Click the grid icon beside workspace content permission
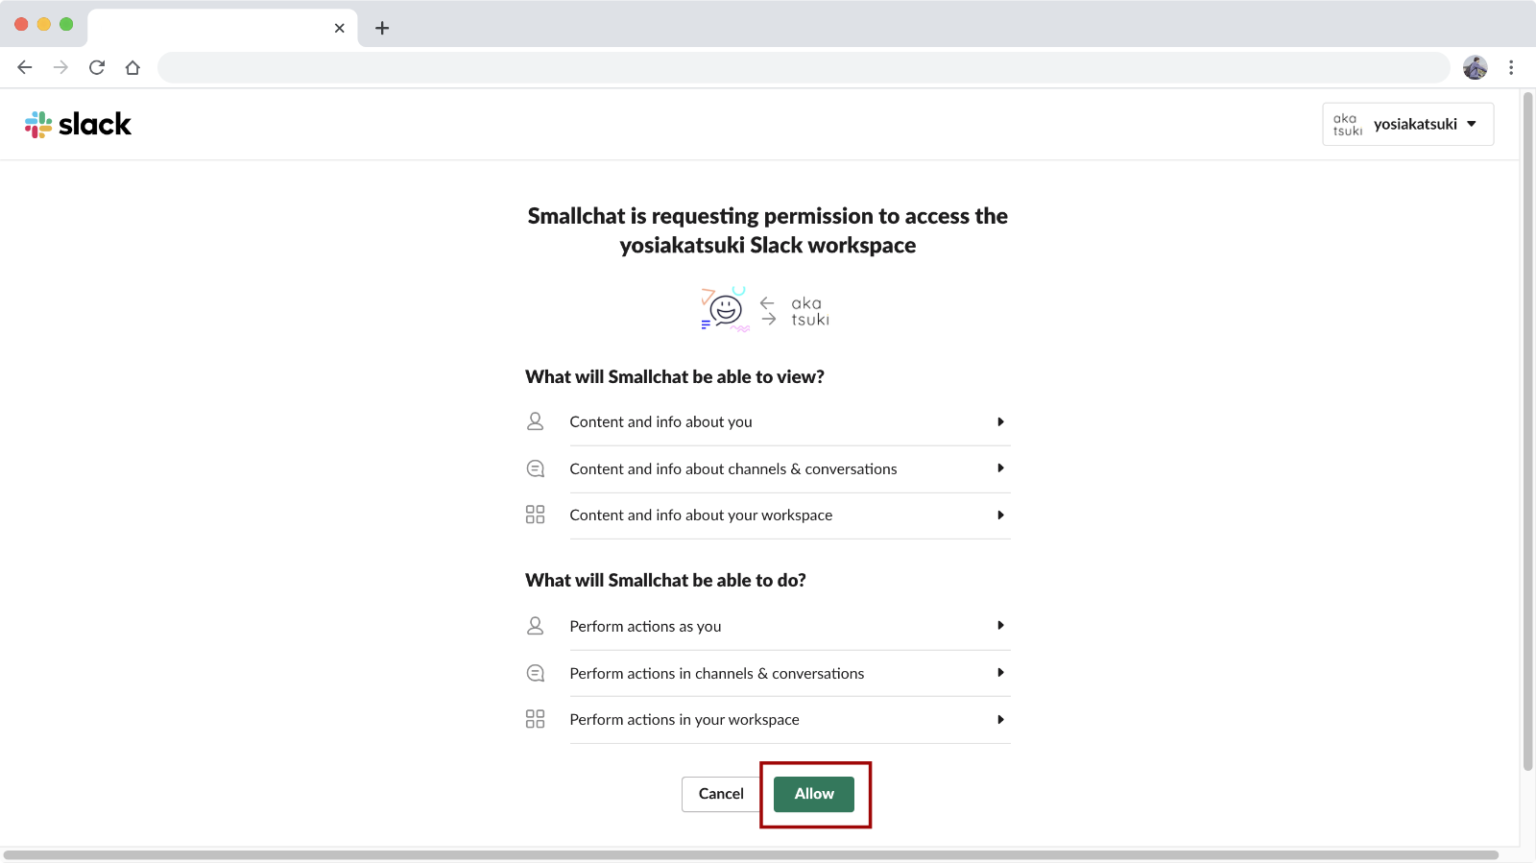Viewport: 1536px width, 863px height. [535, 514]
